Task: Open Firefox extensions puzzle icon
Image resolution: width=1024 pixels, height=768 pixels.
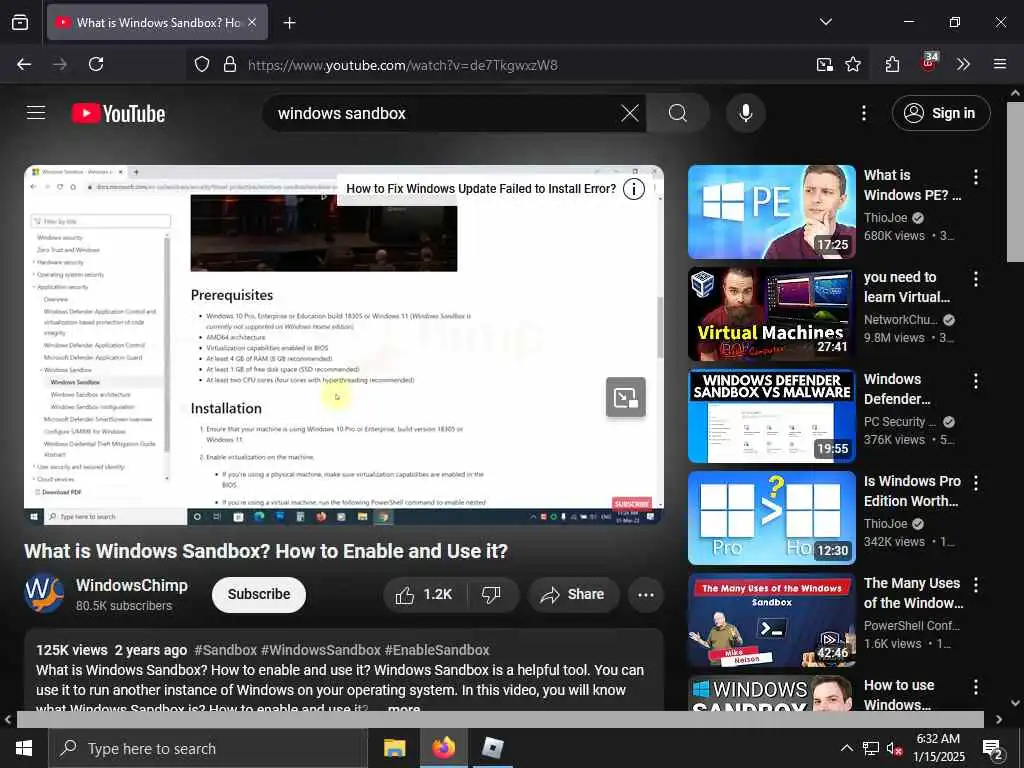Action: (x=892, y=64)
